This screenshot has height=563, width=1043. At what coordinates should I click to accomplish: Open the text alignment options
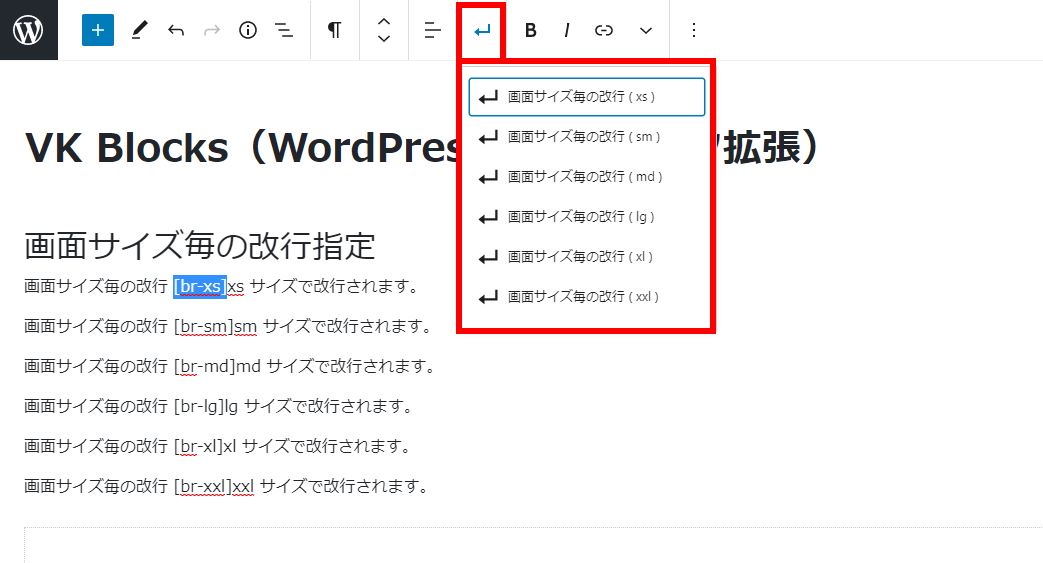pyautogui.click(x=432, y=30)
